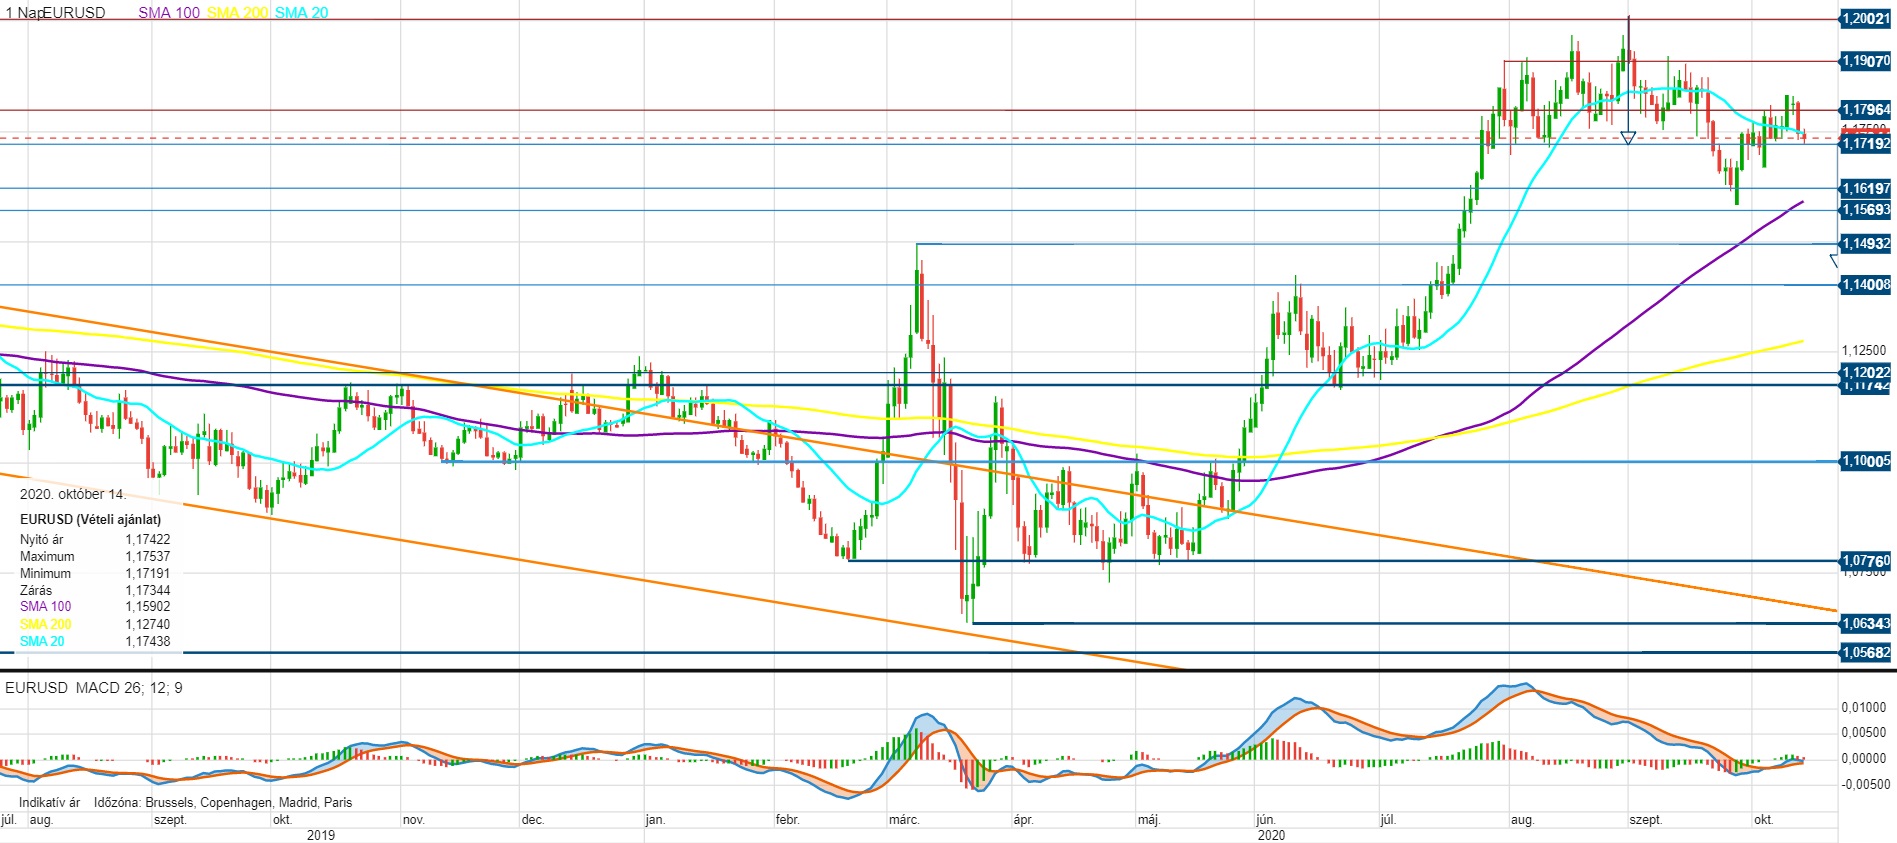
Task: Select the Zárás value 1,17344
Action: 148,591
